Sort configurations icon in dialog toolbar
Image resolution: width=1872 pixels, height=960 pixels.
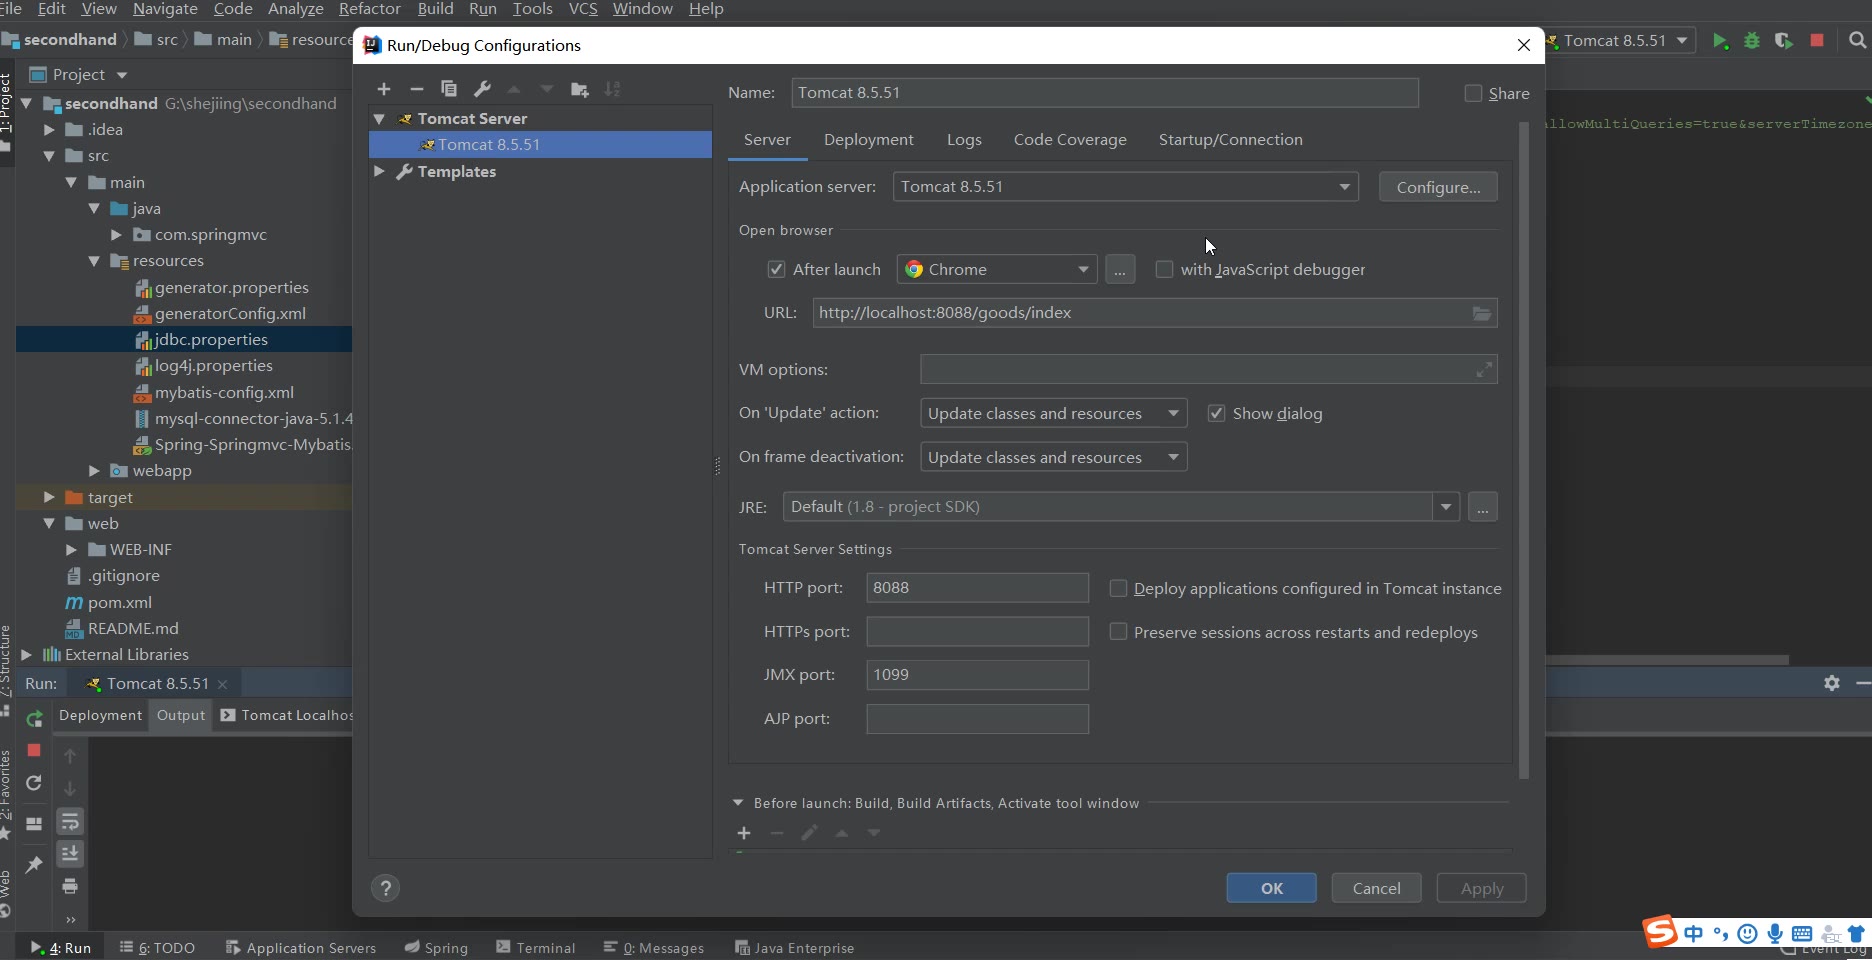(613, 89)
